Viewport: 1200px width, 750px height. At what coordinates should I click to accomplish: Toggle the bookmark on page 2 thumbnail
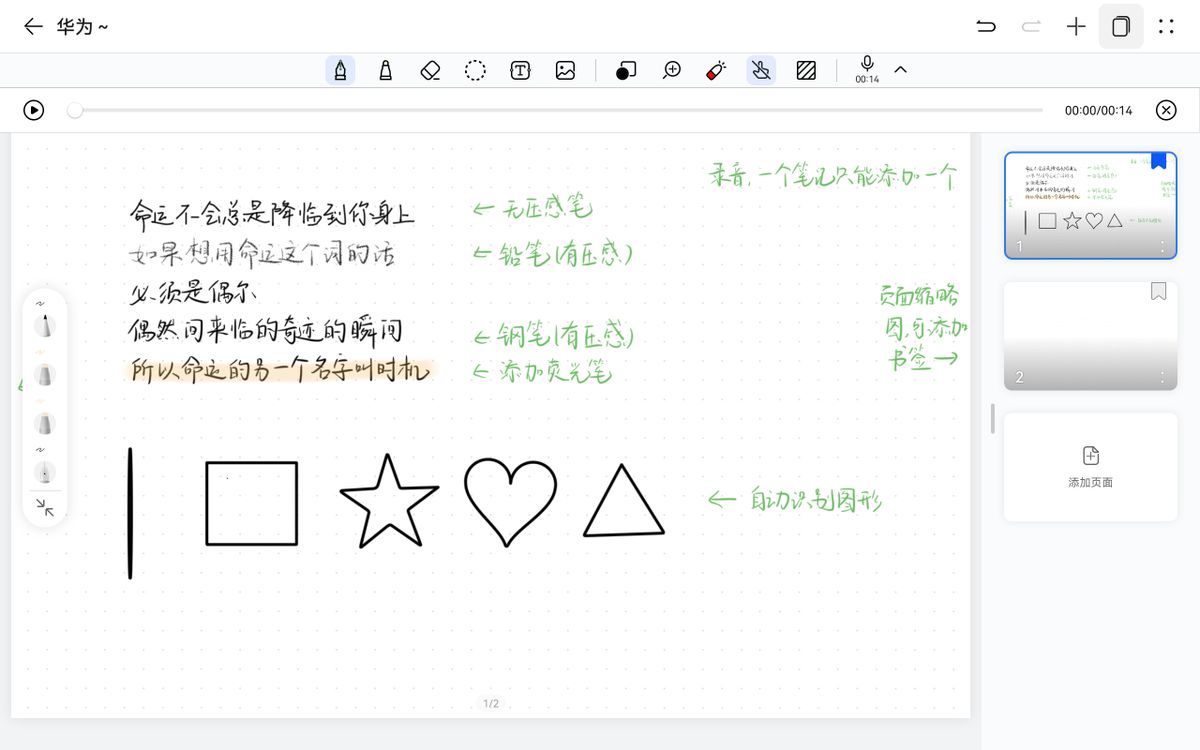pos(1158,291)
